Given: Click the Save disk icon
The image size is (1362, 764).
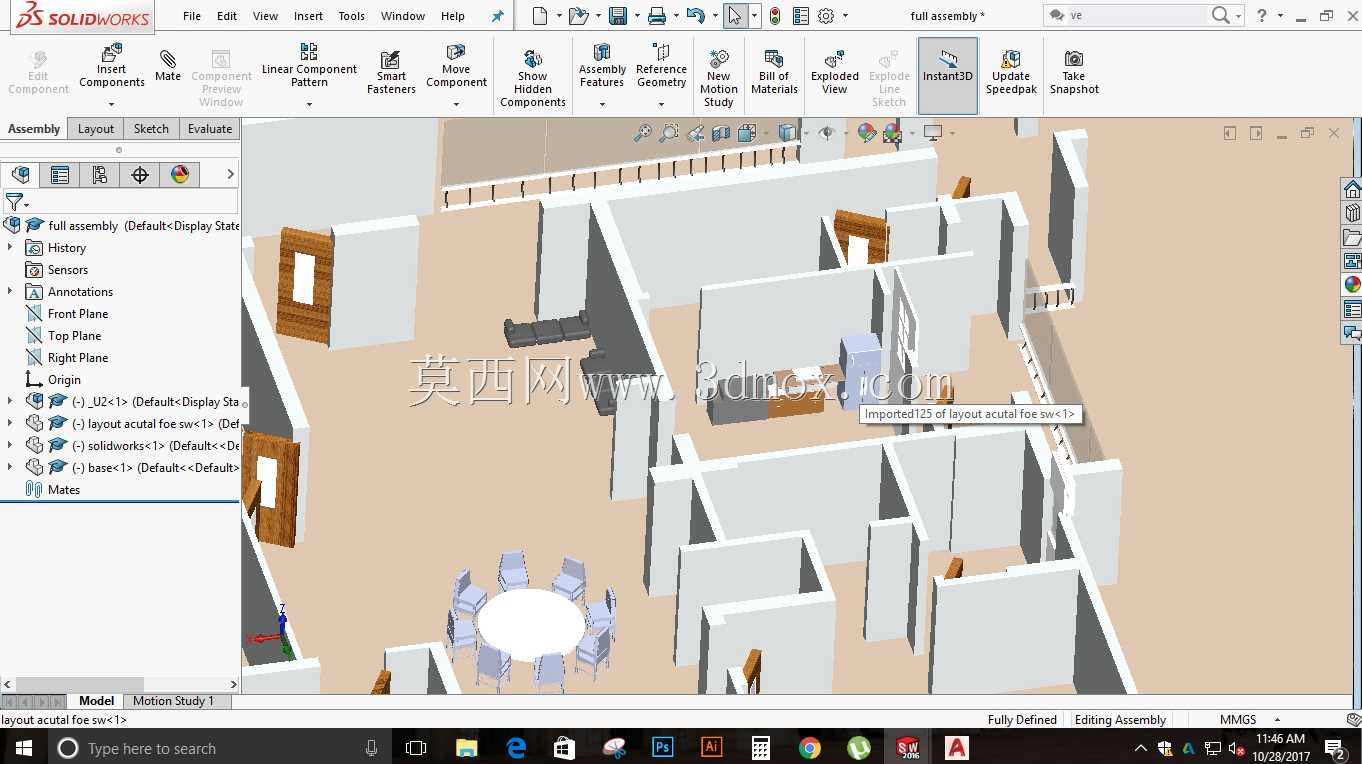Looking at the screenshot, I should tap(617, 16).
